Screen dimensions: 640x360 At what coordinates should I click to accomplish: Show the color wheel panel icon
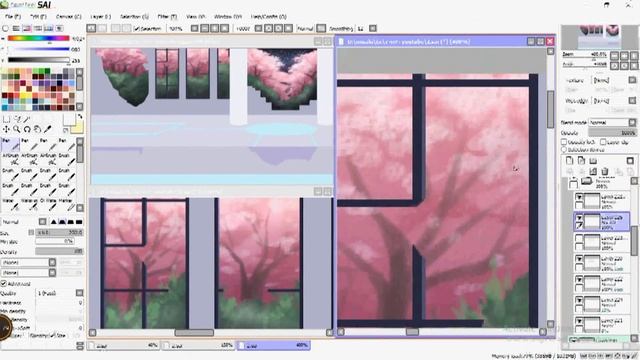(x=5, y=29)
